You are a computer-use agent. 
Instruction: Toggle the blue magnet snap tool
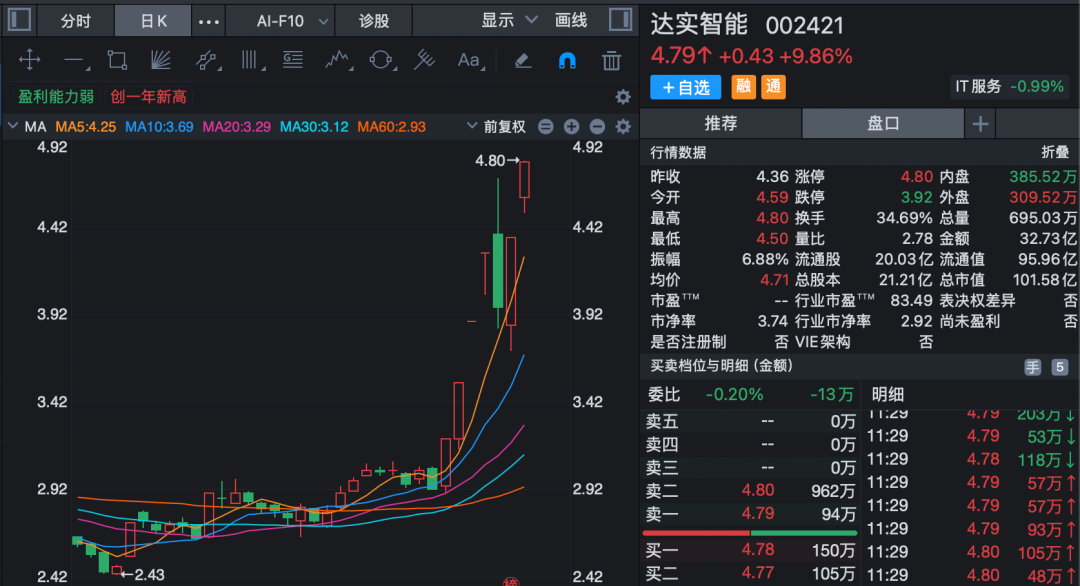pos(567,61)
